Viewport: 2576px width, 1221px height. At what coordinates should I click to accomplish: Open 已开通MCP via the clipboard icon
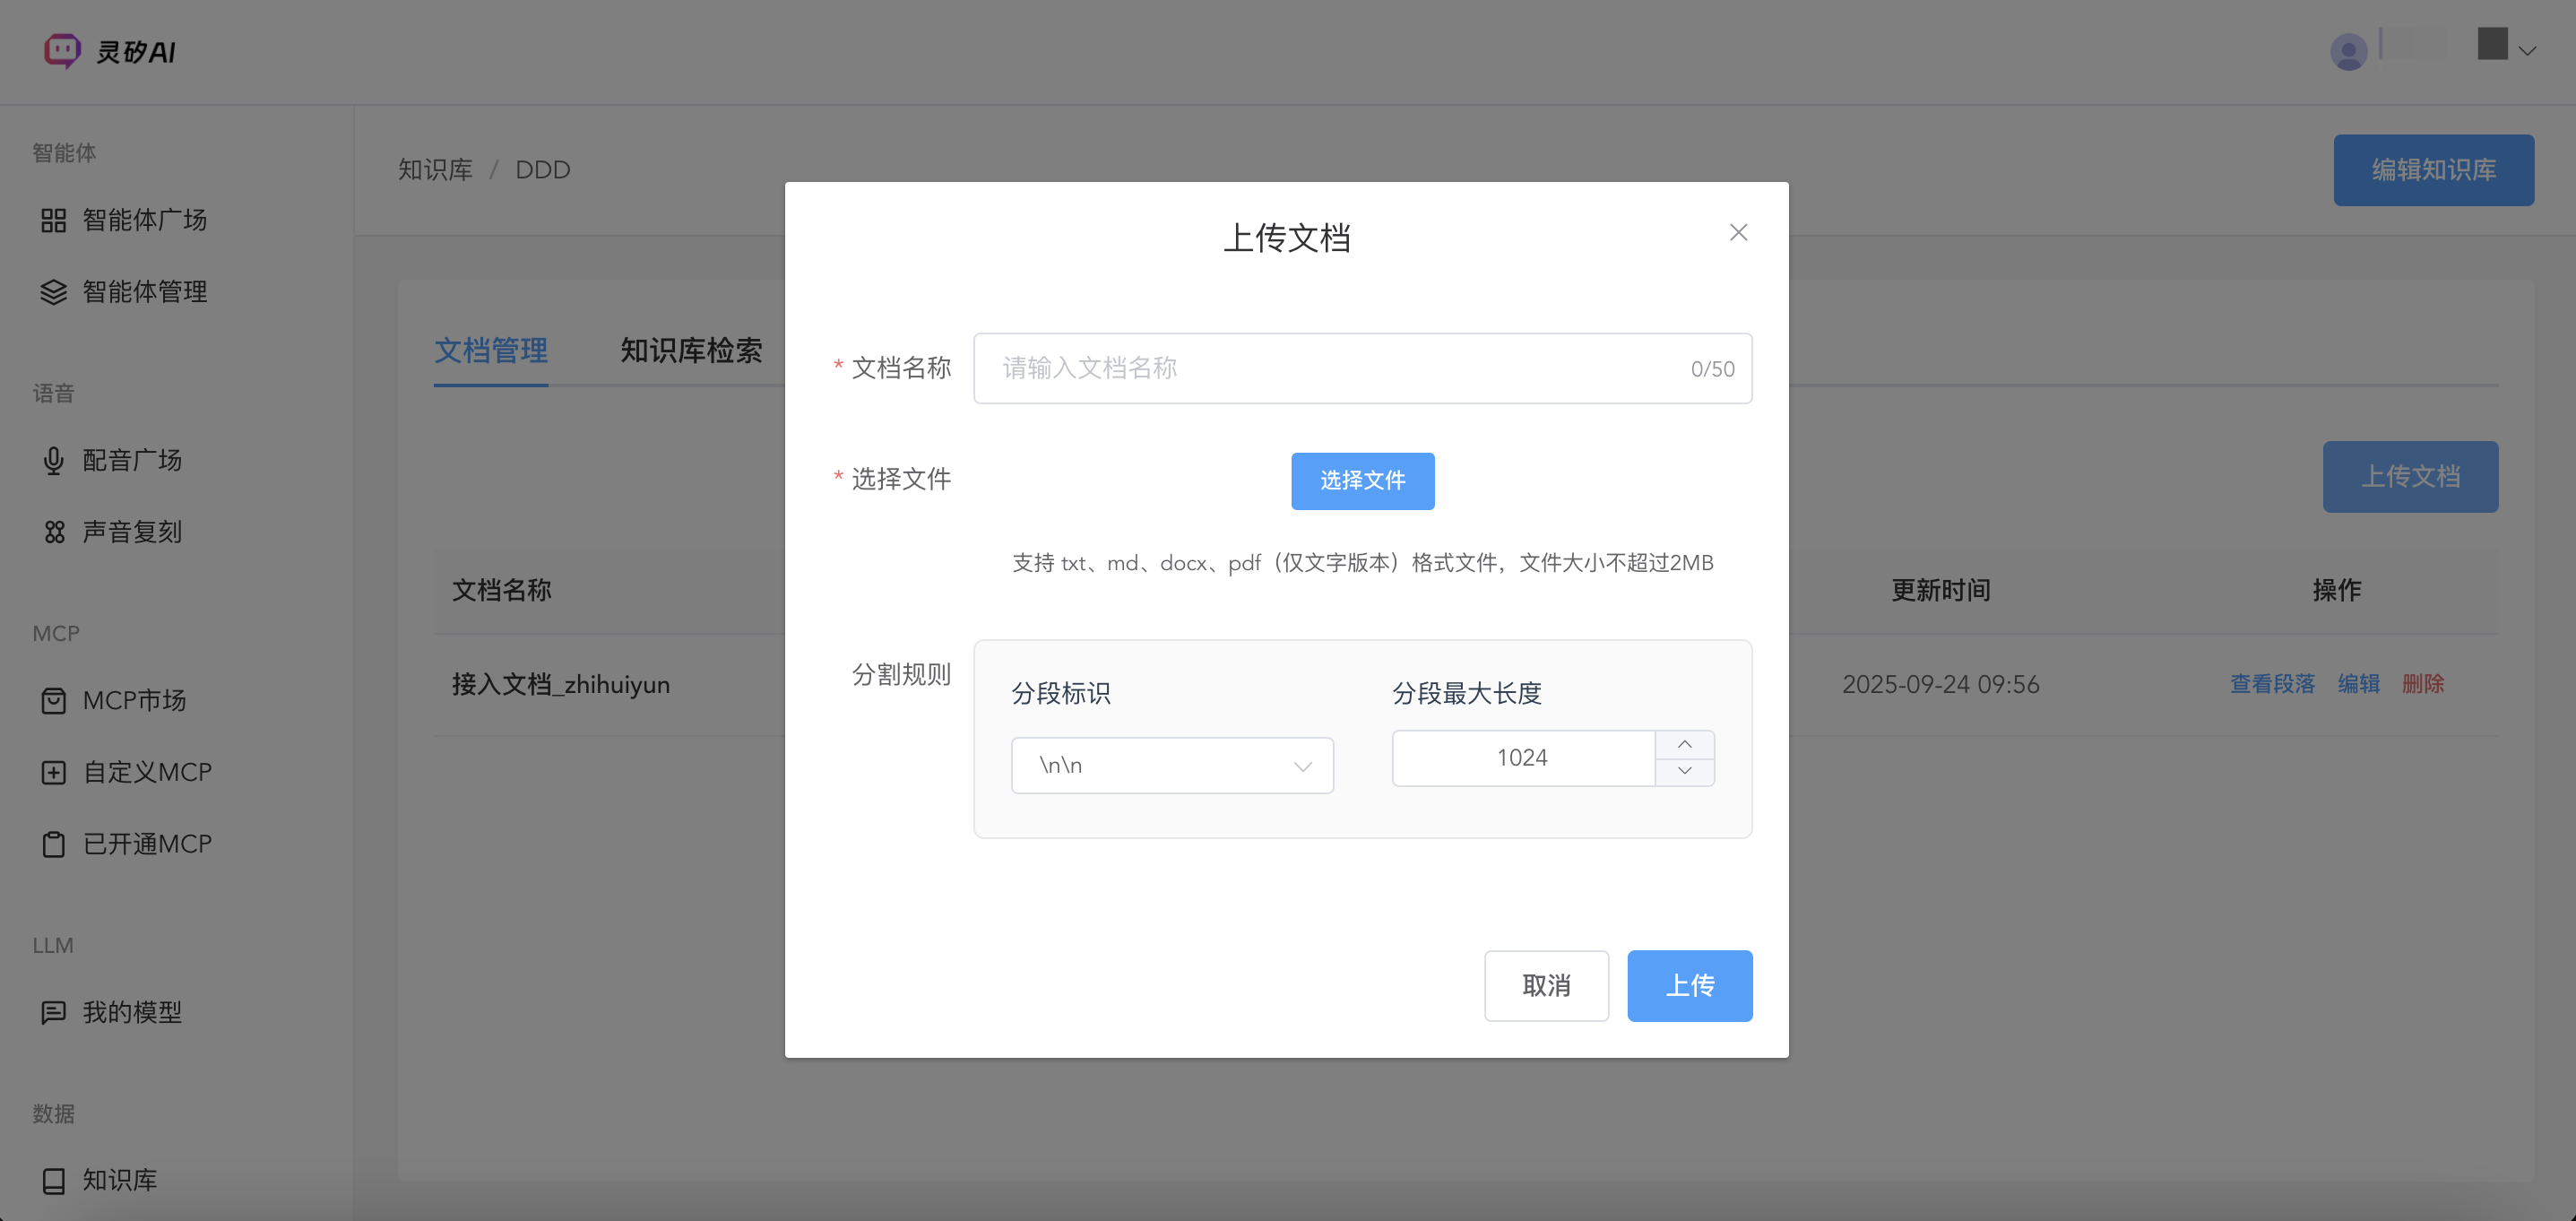point(53,843)
